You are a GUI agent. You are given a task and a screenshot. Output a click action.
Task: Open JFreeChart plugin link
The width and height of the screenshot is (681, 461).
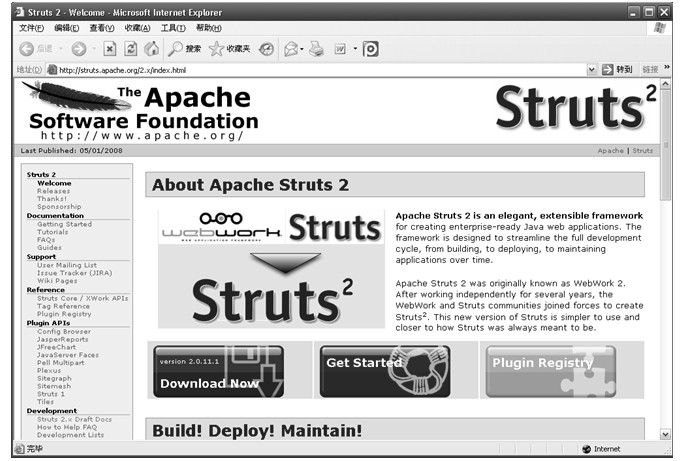click(x=56, y=347)
